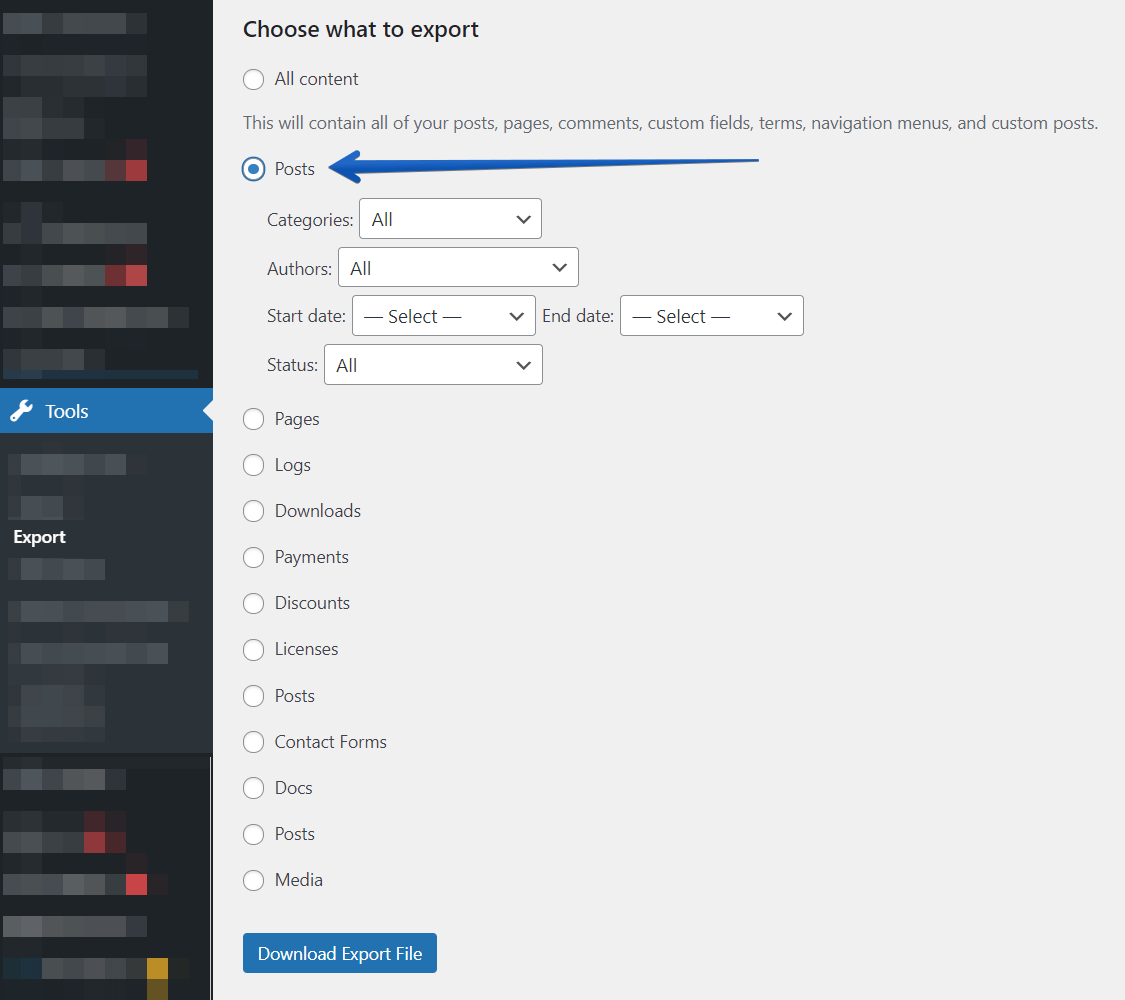This screenshot has width=1125, height=1000.
Task: Select the Discounts radio option
Action: point(253,603)
